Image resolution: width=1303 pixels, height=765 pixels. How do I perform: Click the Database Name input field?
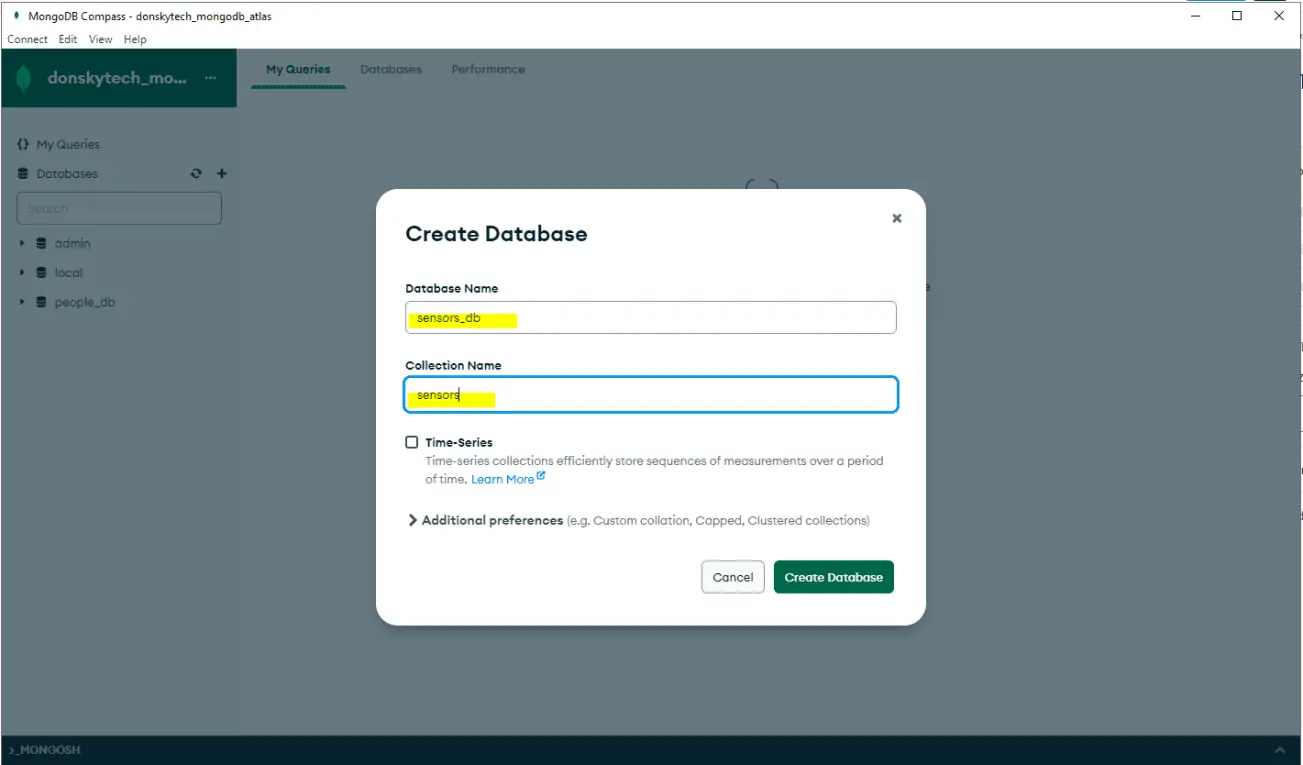(x=650, y=319)
